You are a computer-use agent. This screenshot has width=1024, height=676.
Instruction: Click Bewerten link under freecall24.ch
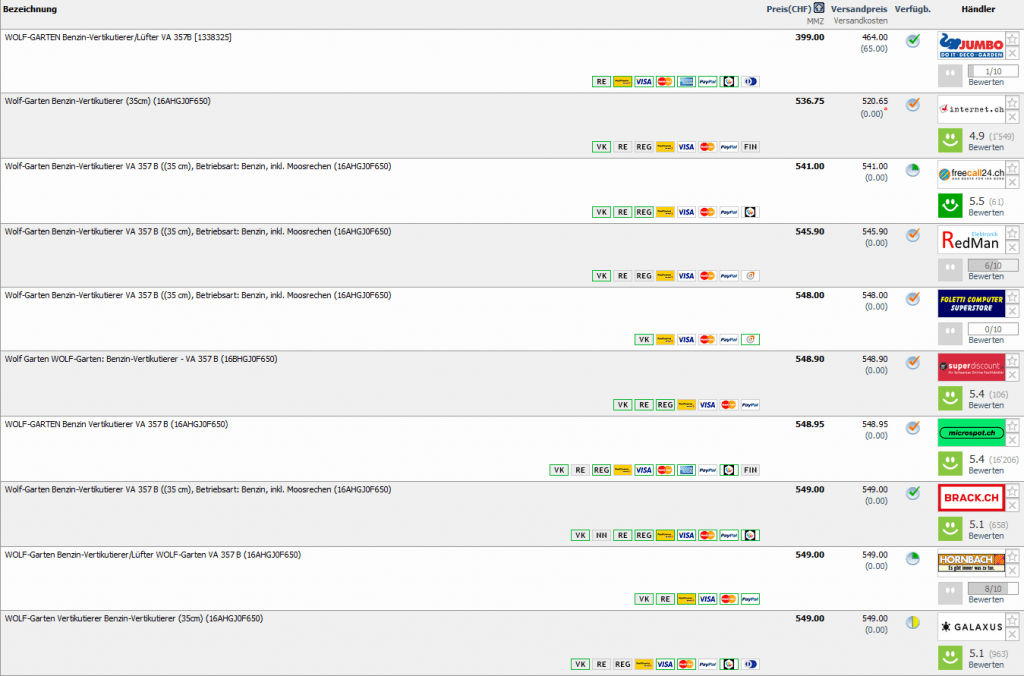pos(986,212)
